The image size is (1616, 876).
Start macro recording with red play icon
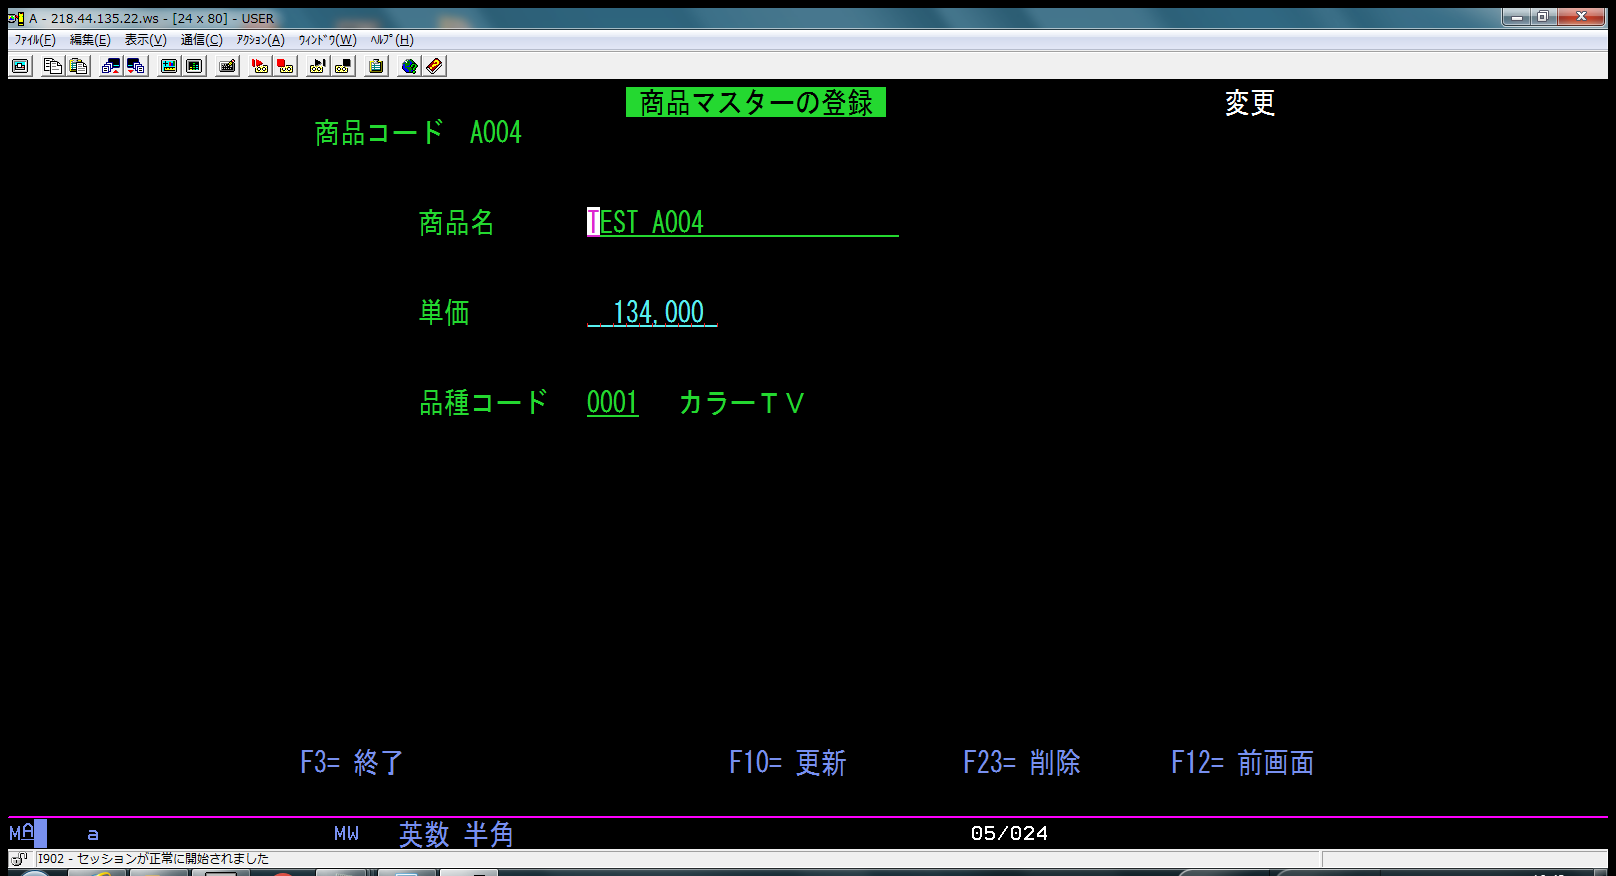[x=260, y=66]
